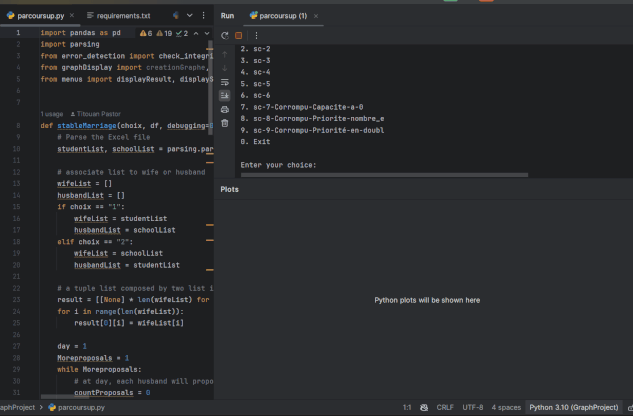This screenshot has width=633, height=416.
Task: Print the console output
Action: click(x=225, y=109)
